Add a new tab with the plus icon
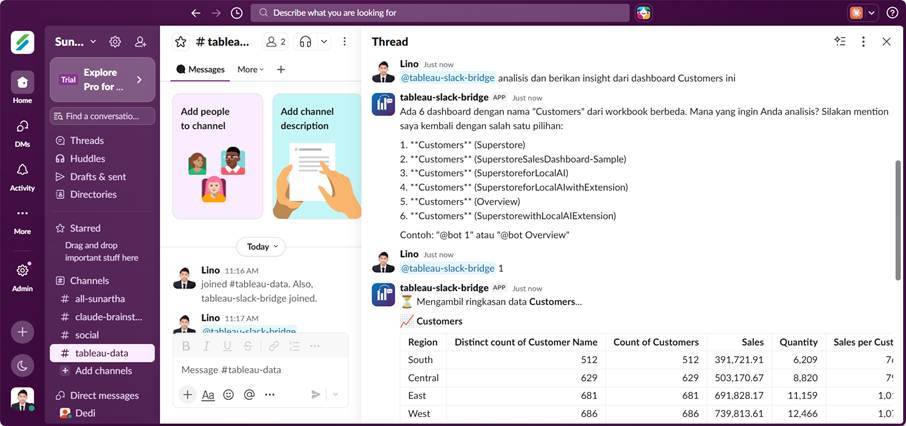This screenshot has height=426, width=906. (x=281, y=69)
